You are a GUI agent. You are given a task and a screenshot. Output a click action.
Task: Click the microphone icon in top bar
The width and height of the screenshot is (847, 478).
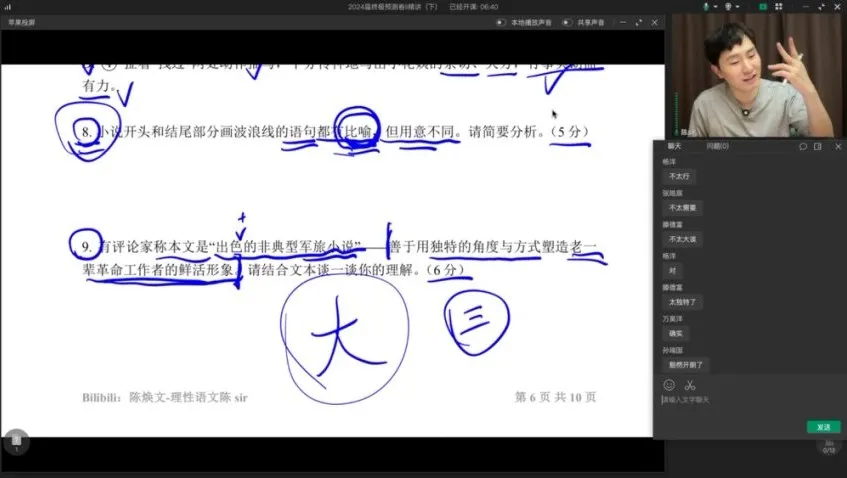pyautogui.click(x=706, y=6)
